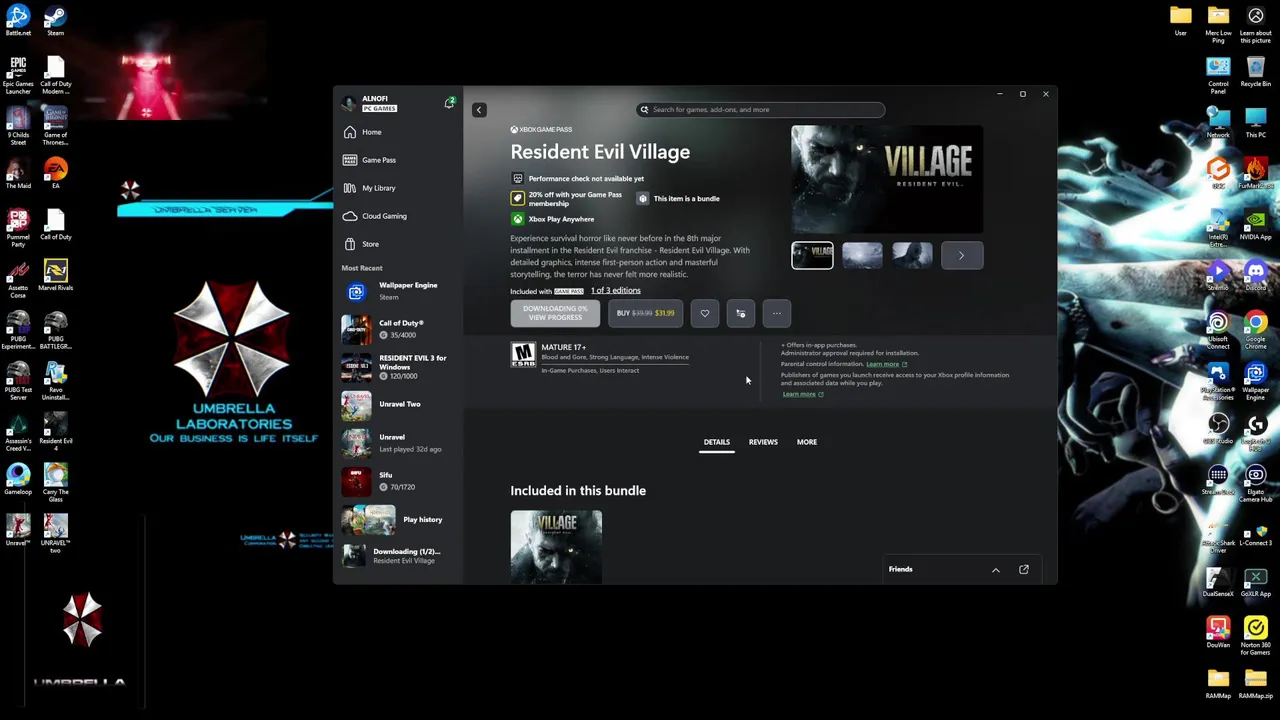Open the Epic Games Launcher desktop icon

click(x=18, y=74)
